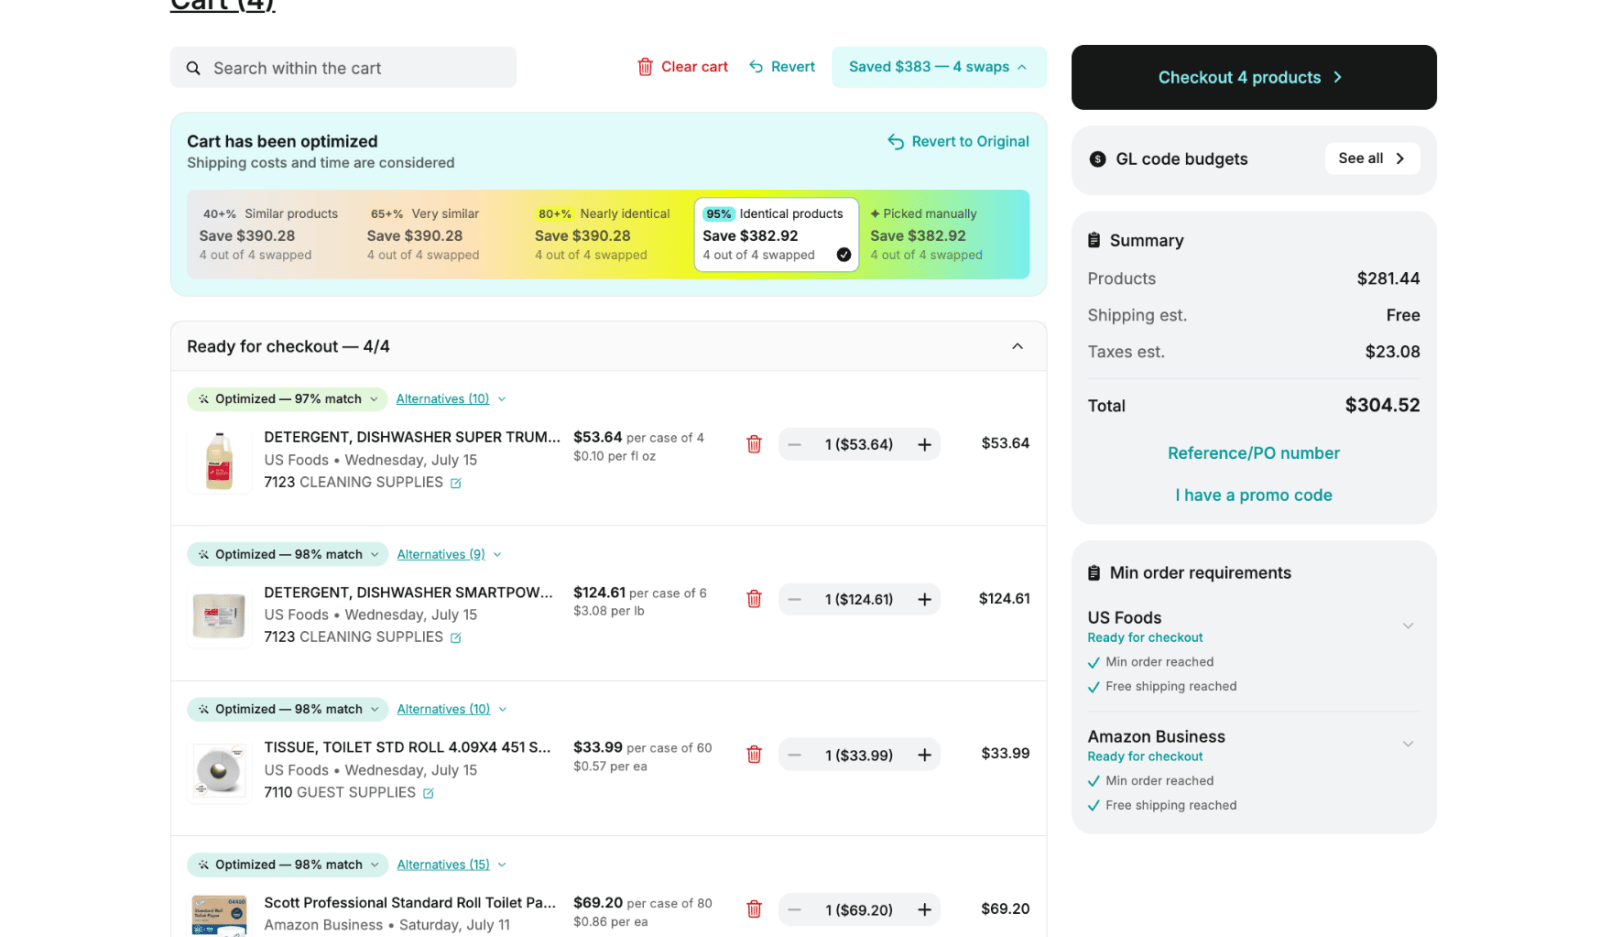Edit GL code 7123 for Super Trump detergent
Image resolution: width=1600 pixels, height=937 pixels.
click(x=456, y=483)
